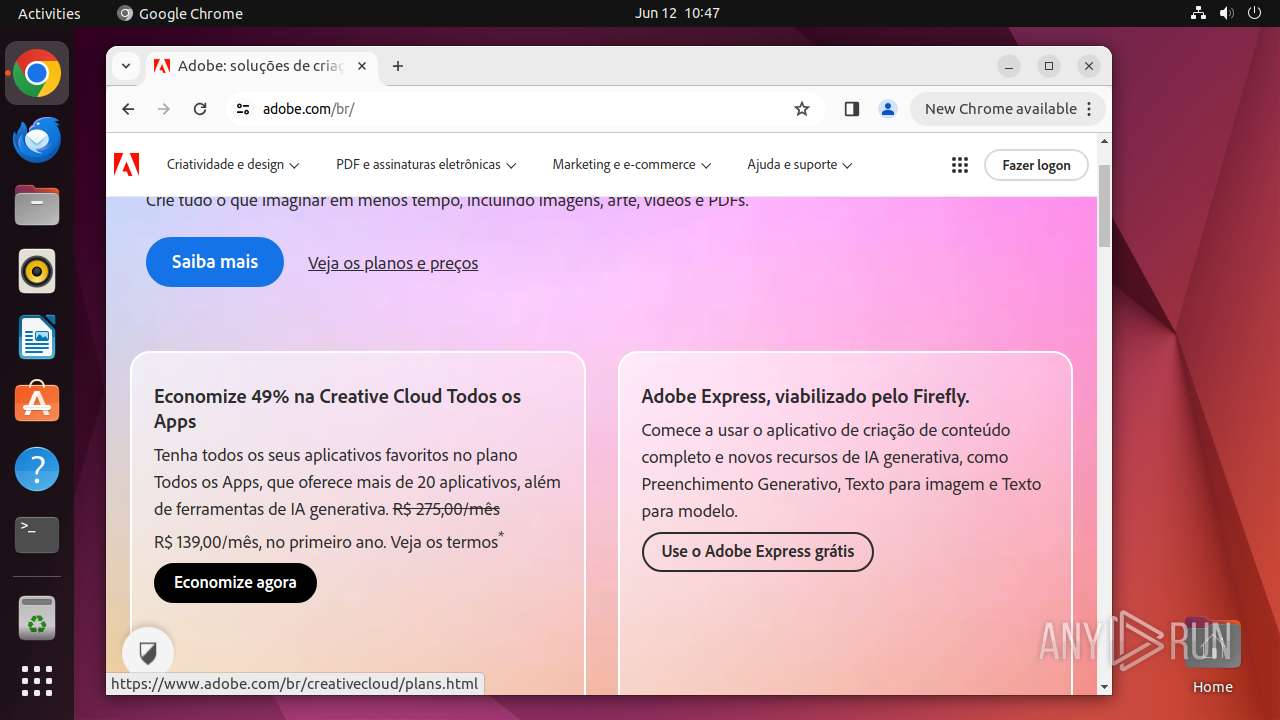The height and width of the screenshot is (720, 1280).
Task: Click Google Chrome icon in dock
Action: click(x=37, y=74)
